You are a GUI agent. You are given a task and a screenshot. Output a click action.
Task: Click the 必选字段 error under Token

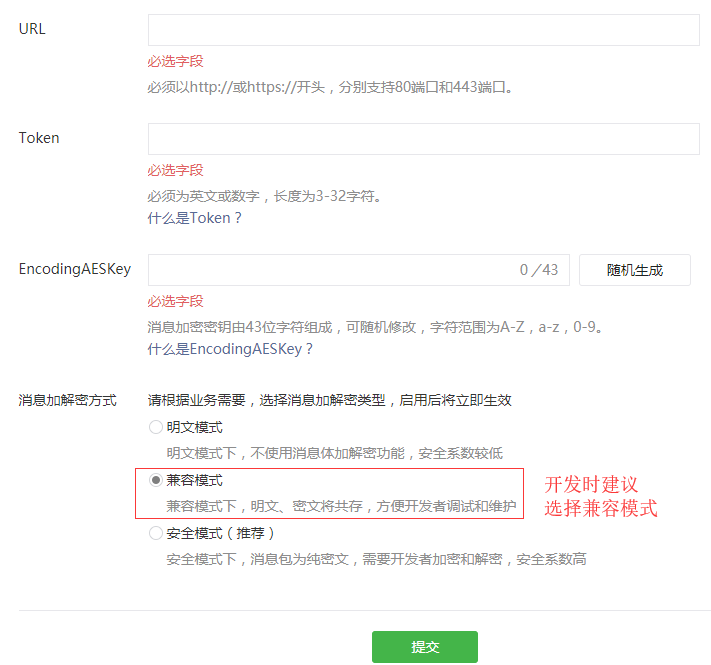[175, 170]
